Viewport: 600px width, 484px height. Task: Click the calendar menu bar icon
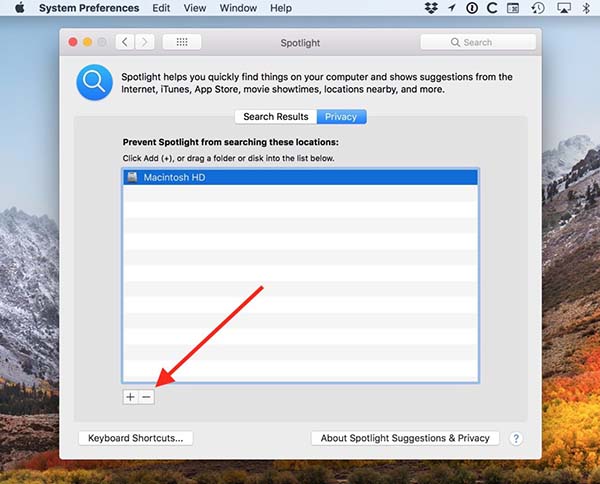pyautogui.click(x=513, y=8)
